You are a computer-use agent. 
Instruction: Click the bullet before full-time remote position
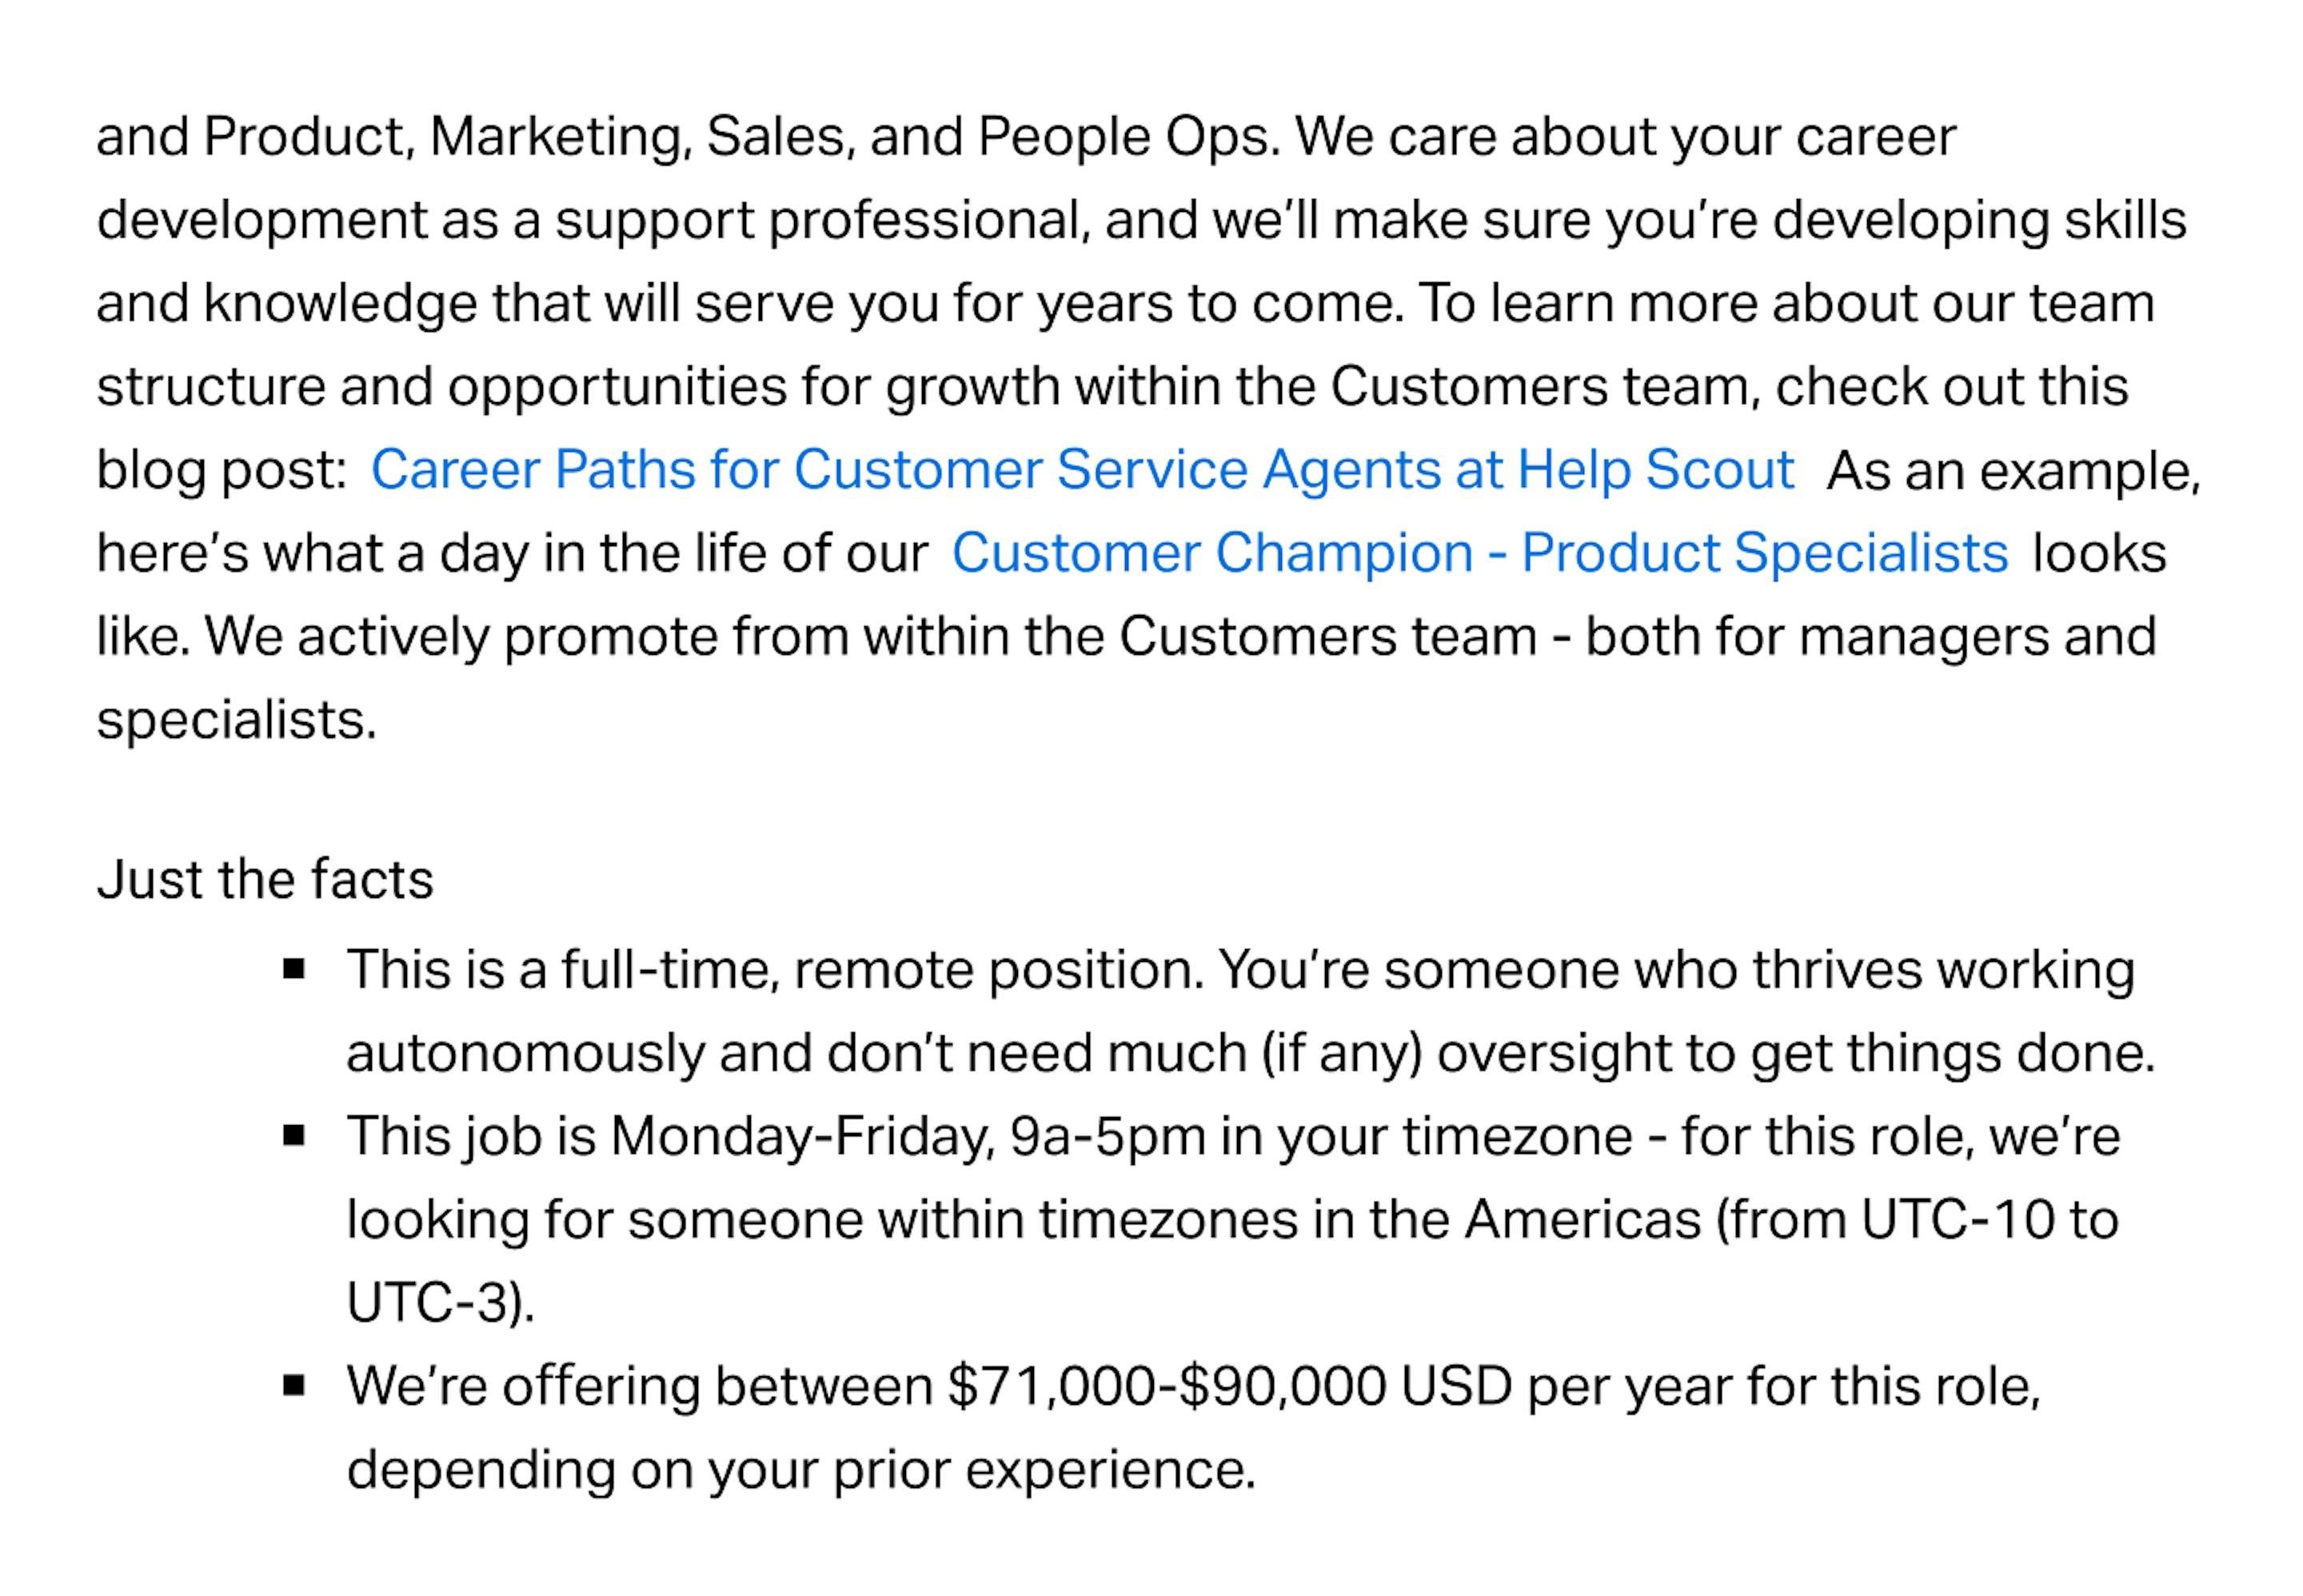point(294,969)
